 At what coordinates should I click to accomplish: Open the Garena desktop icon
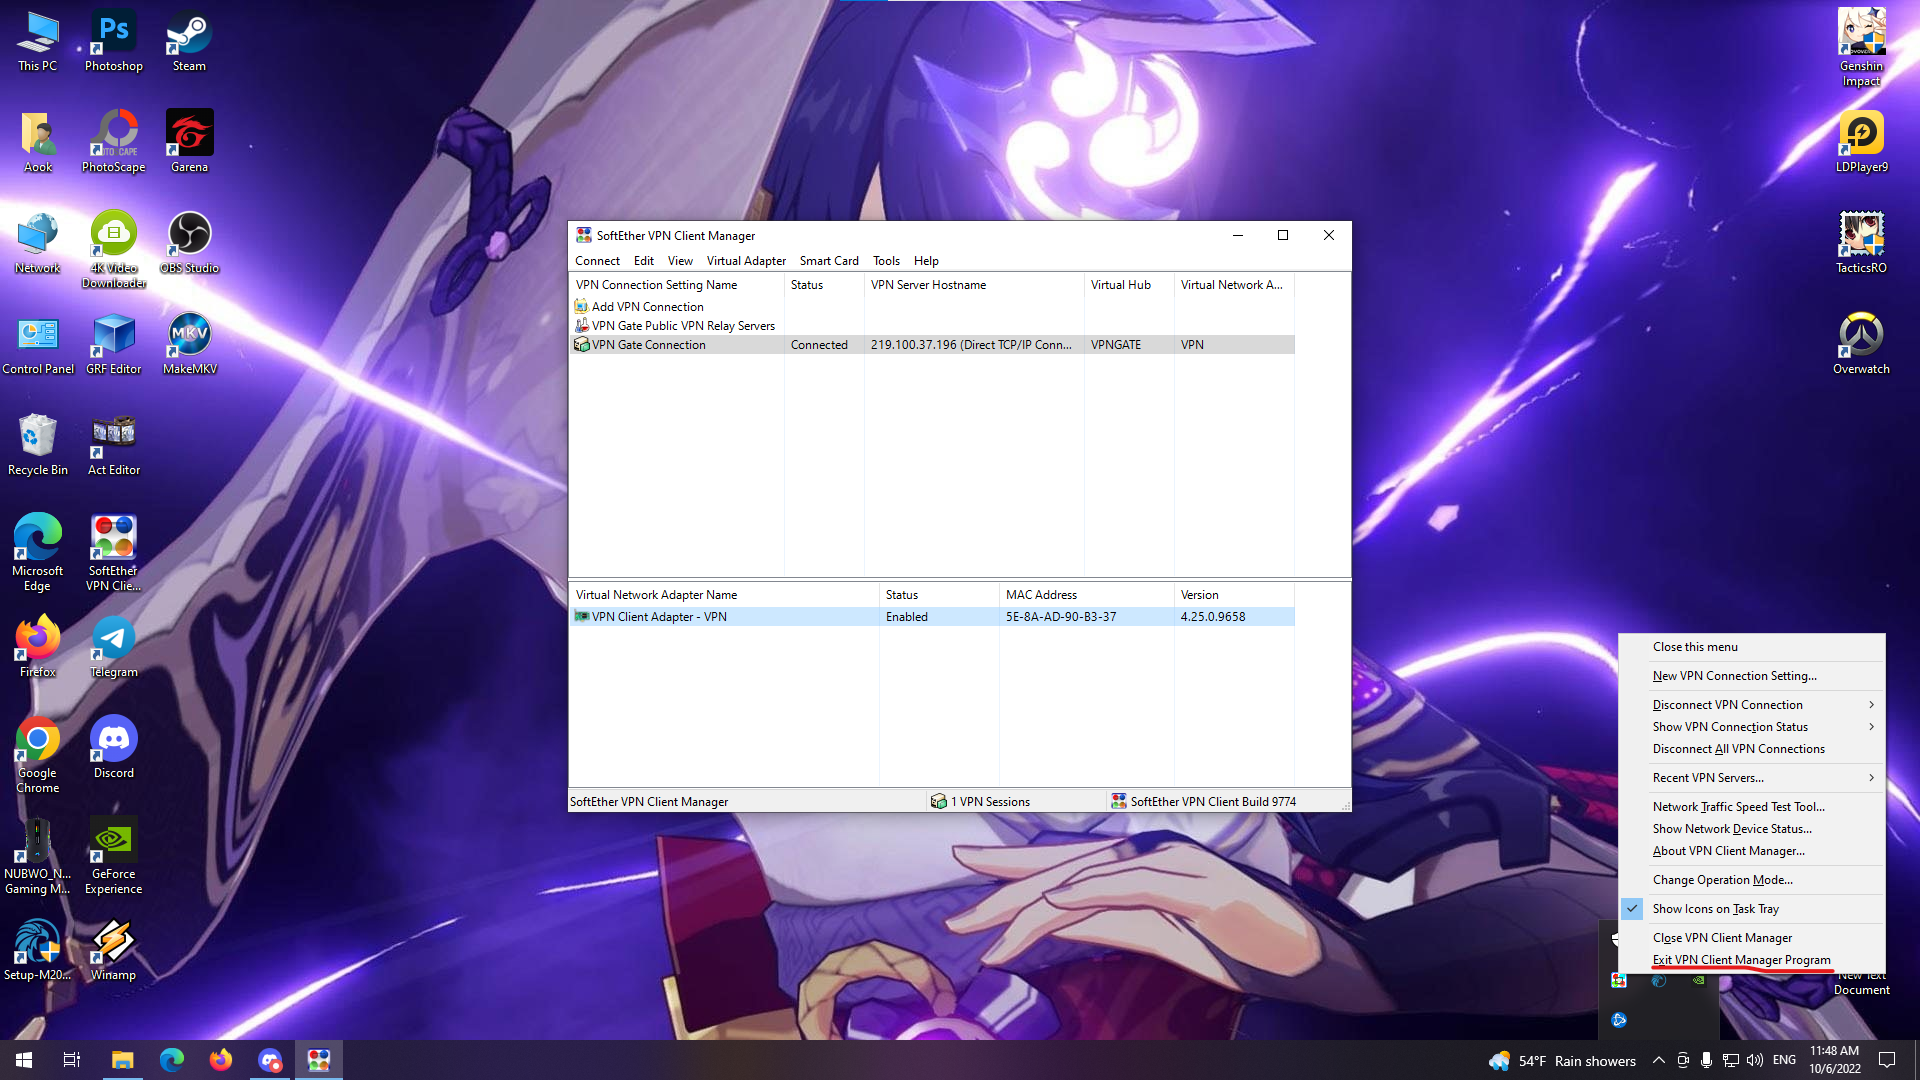(189, 142)
